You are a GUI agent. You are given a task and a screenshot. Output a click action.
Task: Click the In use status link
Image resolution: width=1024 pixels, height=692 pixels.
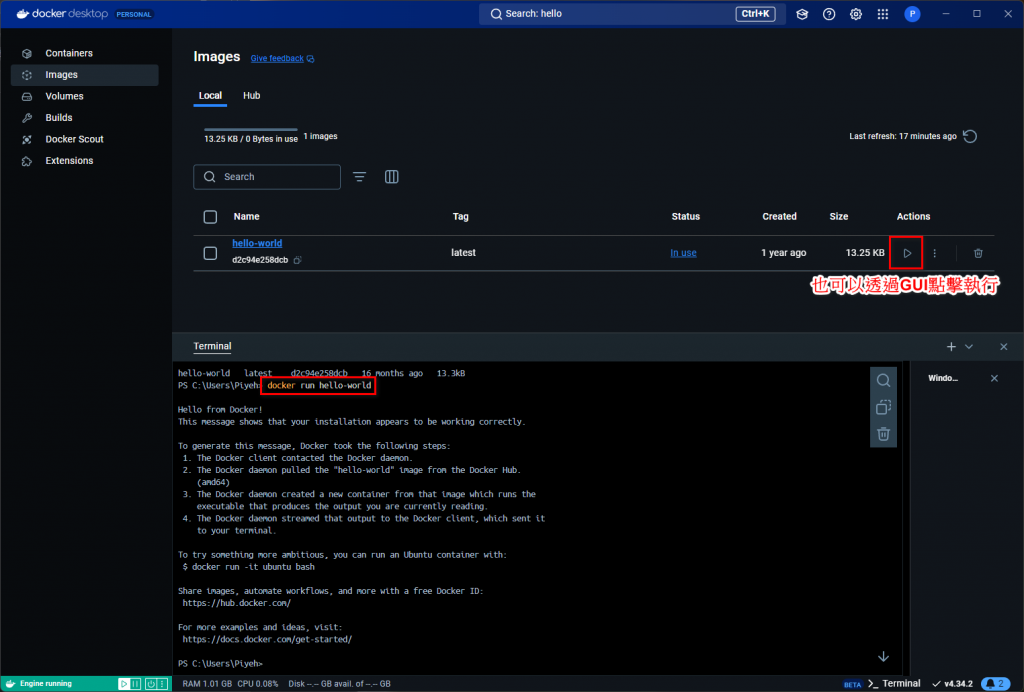coord(683,253)
